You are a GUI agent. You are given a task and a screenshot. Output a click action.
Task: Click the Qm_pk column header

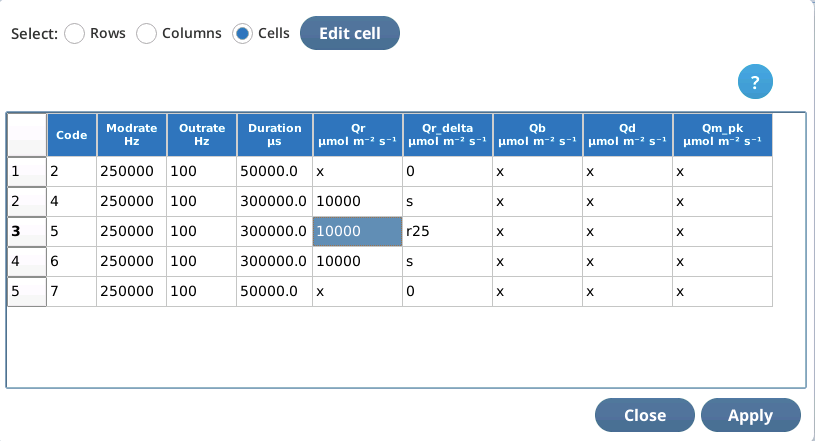(x=722, y=135)
